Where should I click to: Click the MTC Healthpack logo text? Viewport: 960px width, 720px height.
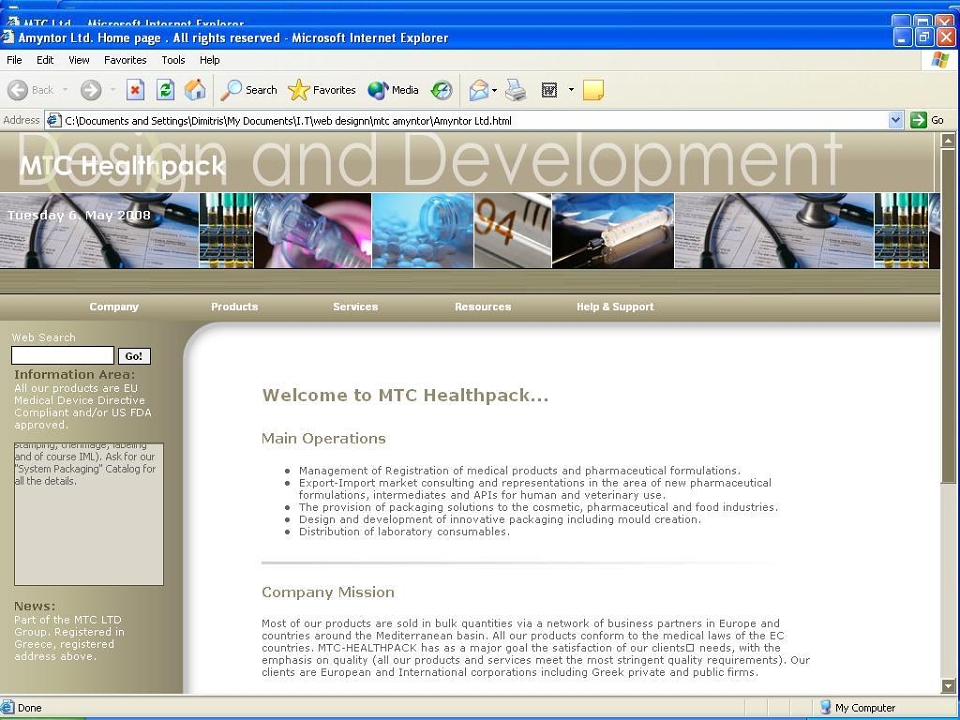[x=122, y=166]
